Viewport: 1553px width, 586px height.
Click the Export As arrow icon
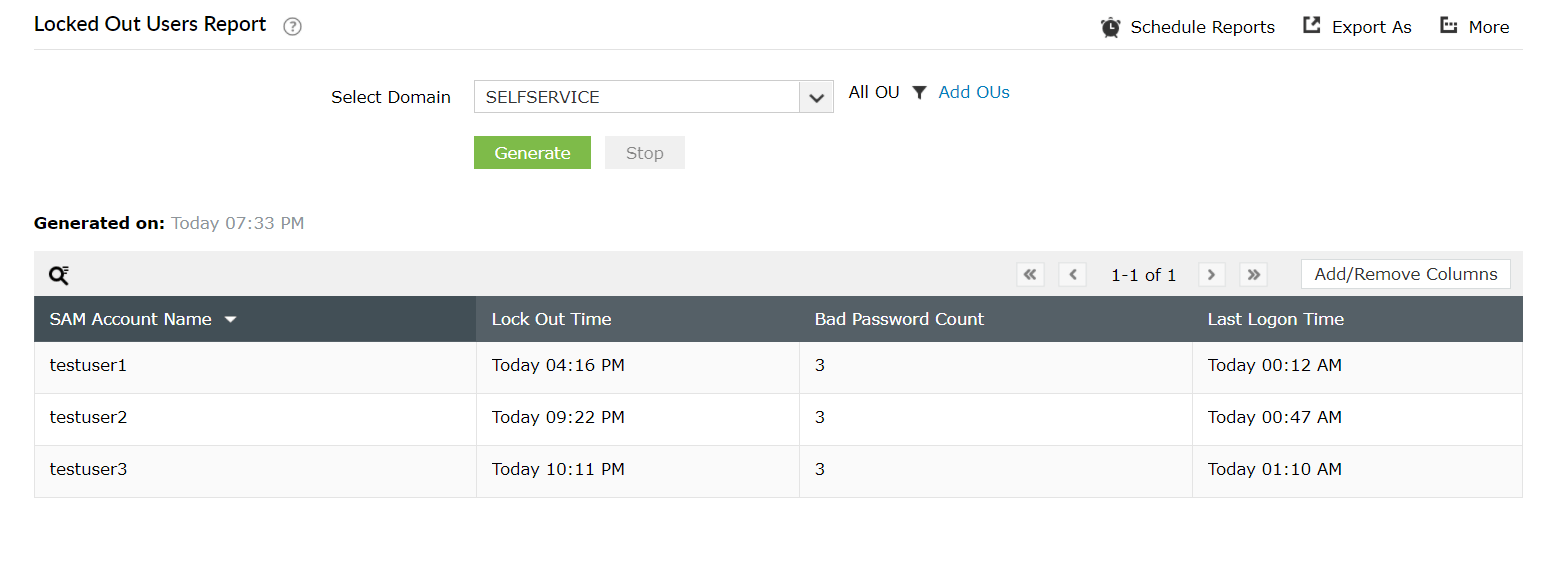(1312, 26)
